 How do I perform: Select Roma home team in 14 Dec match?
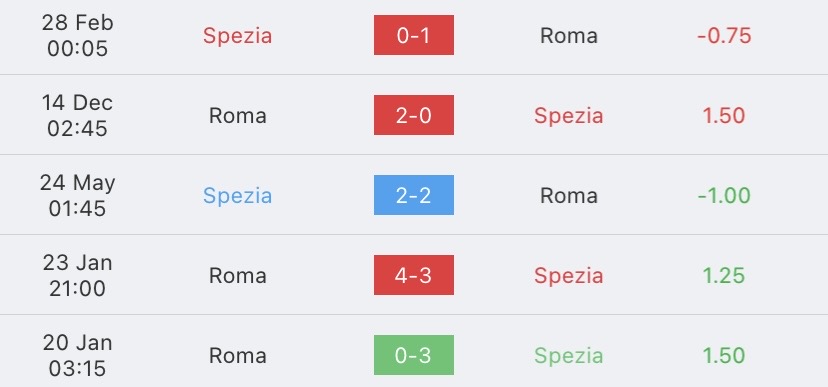point(238,116)
